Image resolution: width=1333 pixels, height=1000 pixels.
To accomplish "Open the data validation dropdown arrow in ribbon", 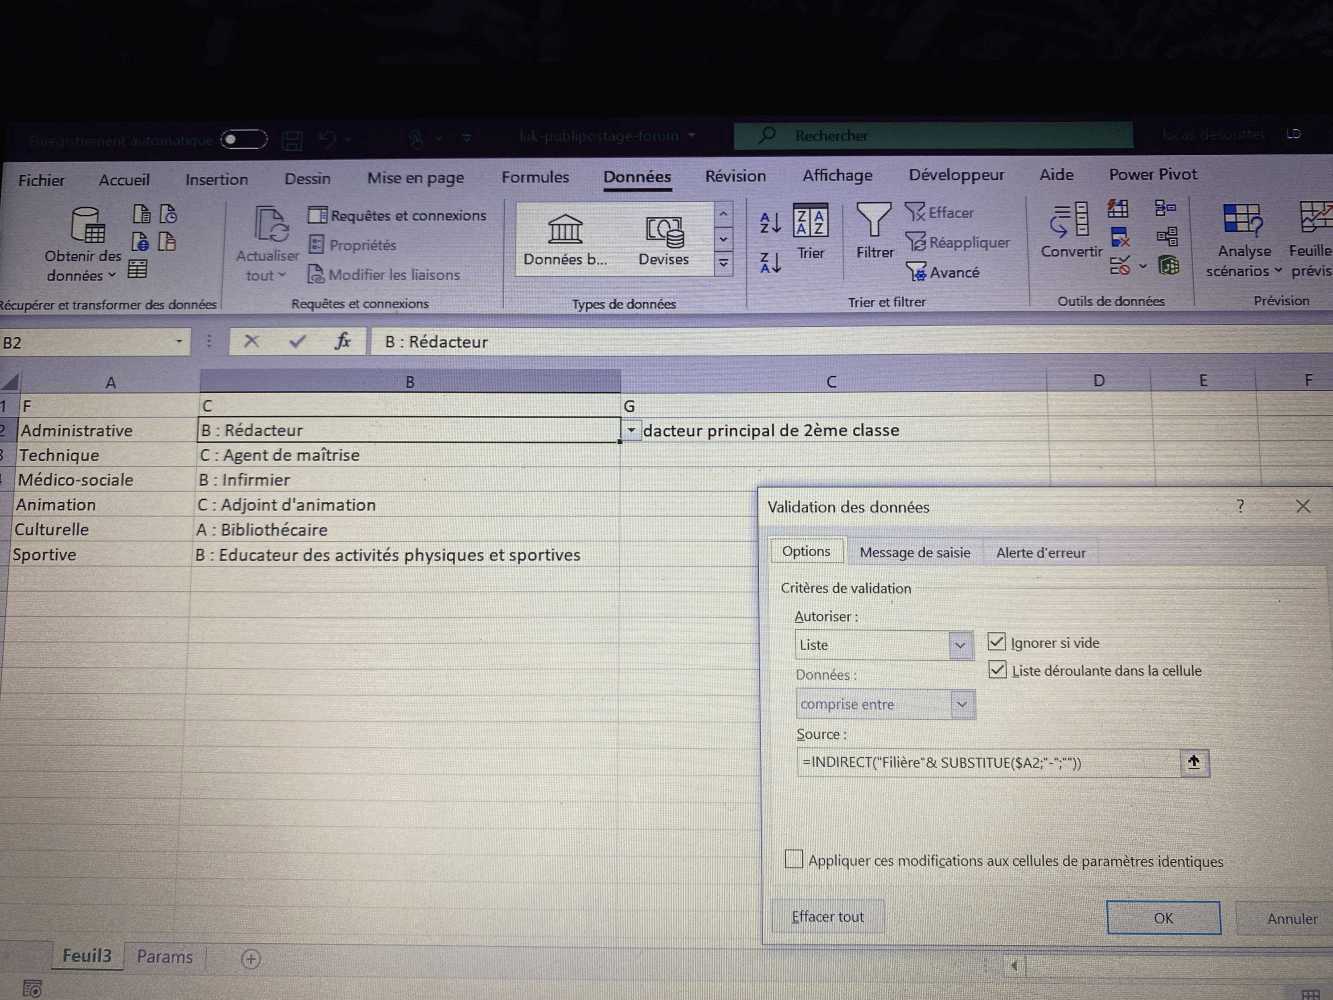I will (1143, 266).
